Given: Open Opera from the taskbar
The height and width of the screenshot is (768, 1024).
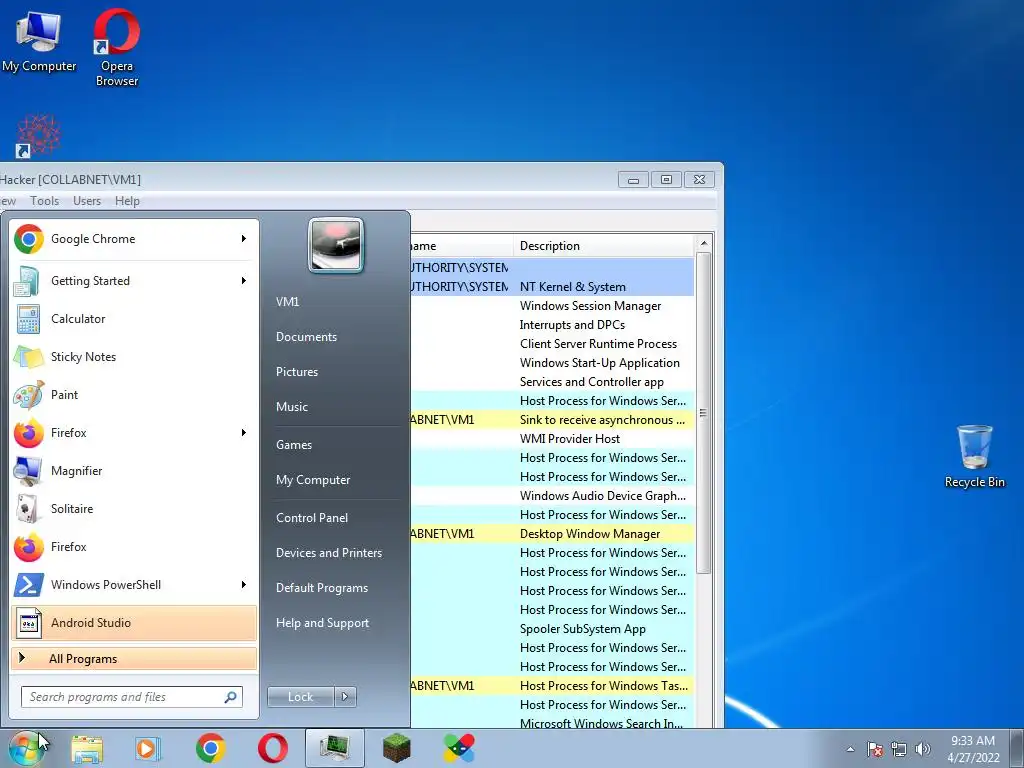Looking at the screenshot, I should 272,748.
